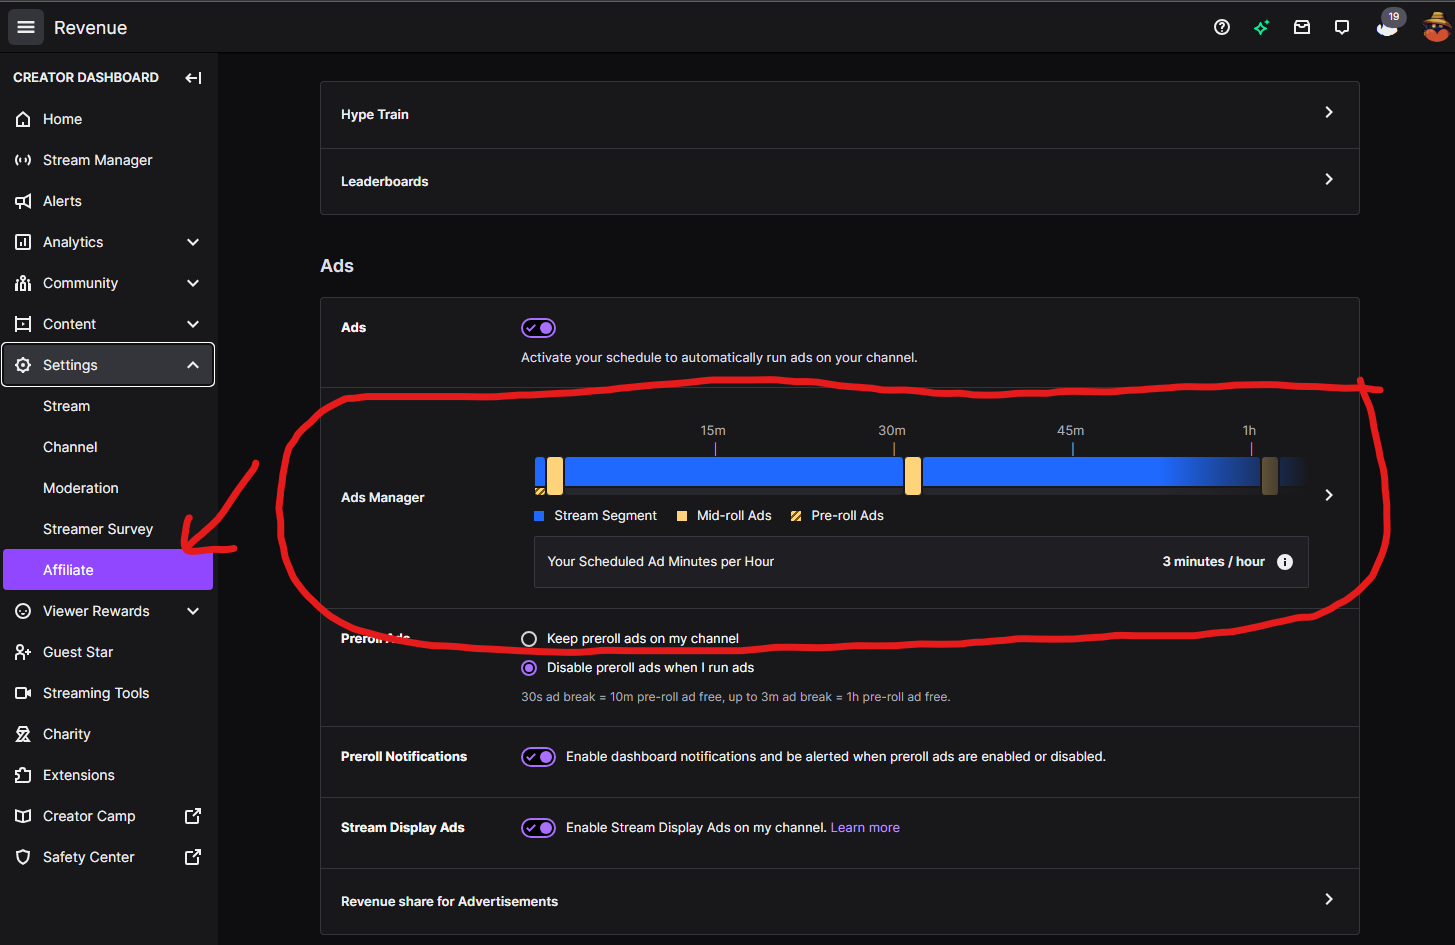Click the Streaming Tools camera icon

tap(23, 693)
